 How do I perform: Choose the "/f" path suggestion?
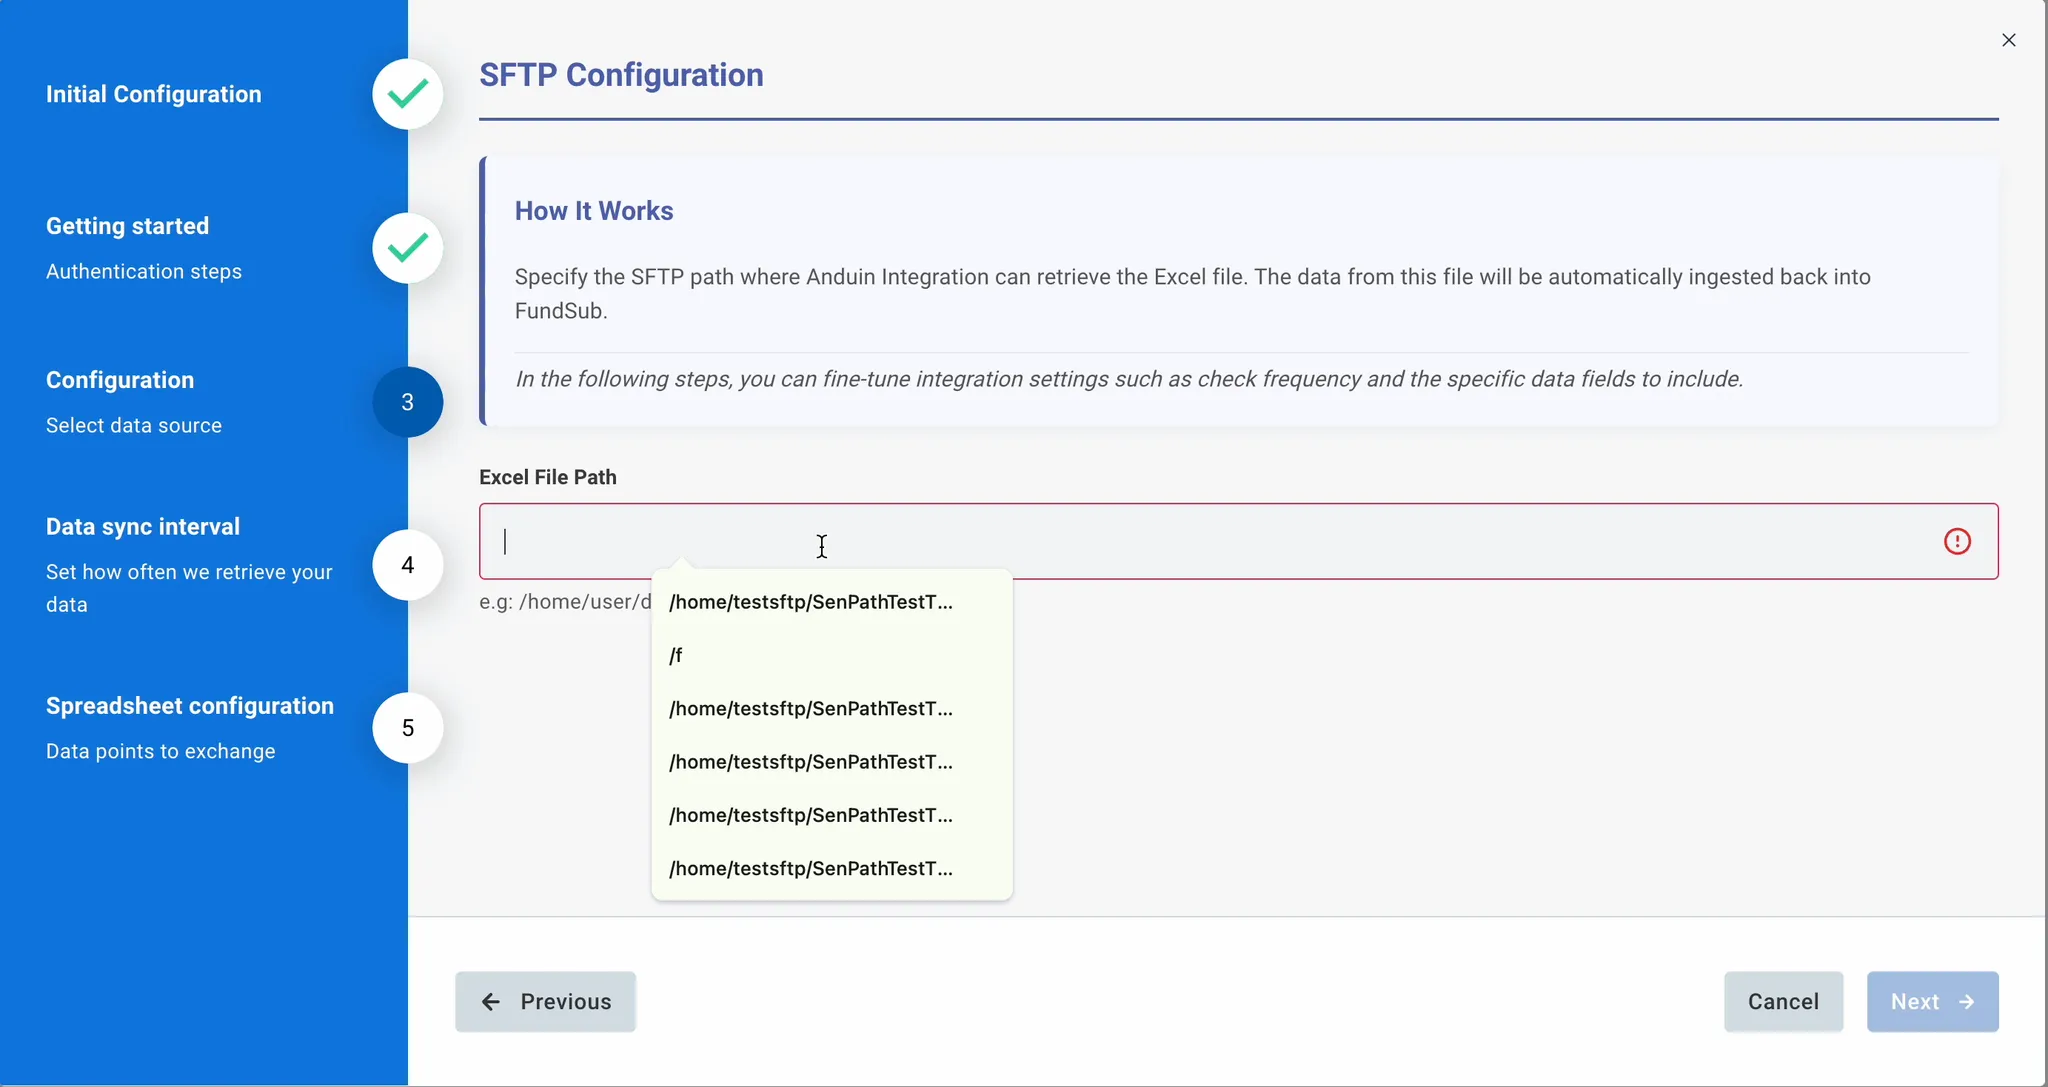pyautogui.click(x=677, y=656)
